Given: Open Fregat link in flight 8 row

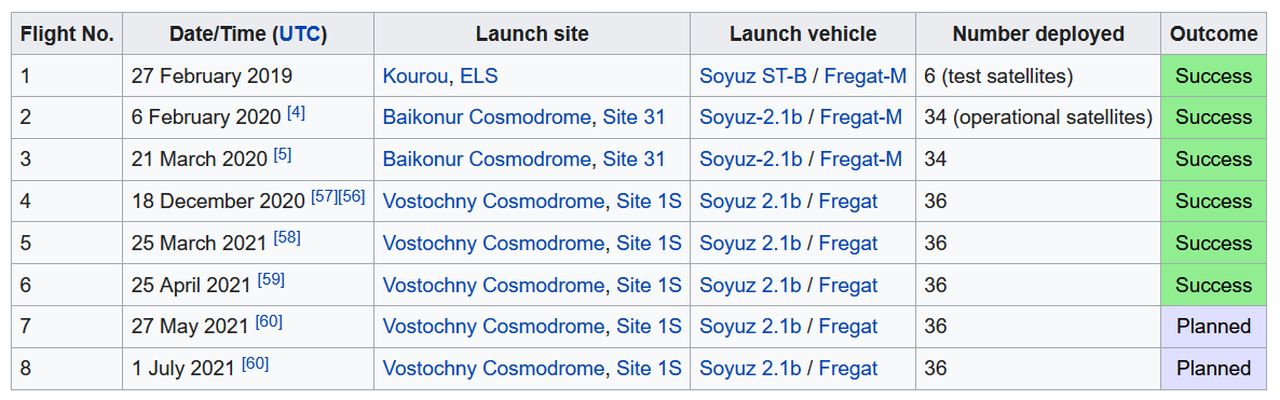Looking at the screenshot, I should [848, 369].
